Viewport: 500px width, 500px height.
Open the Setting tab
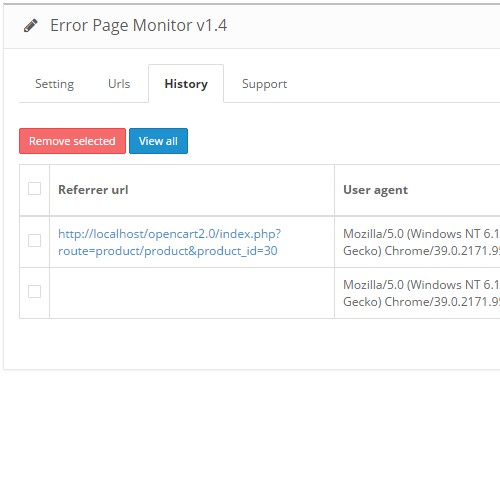55,84
